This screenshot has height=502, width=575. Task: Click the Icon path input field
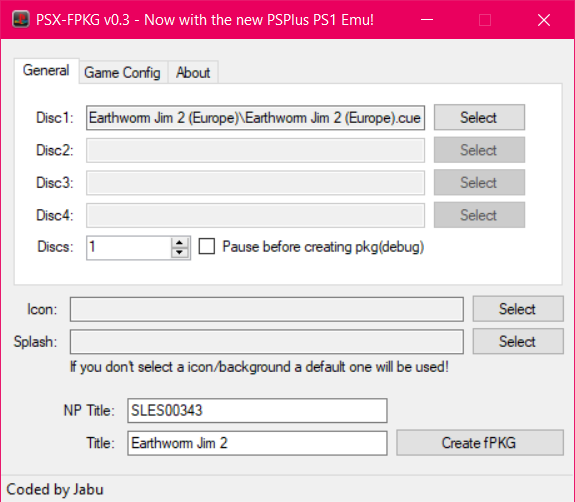point(267,309)
